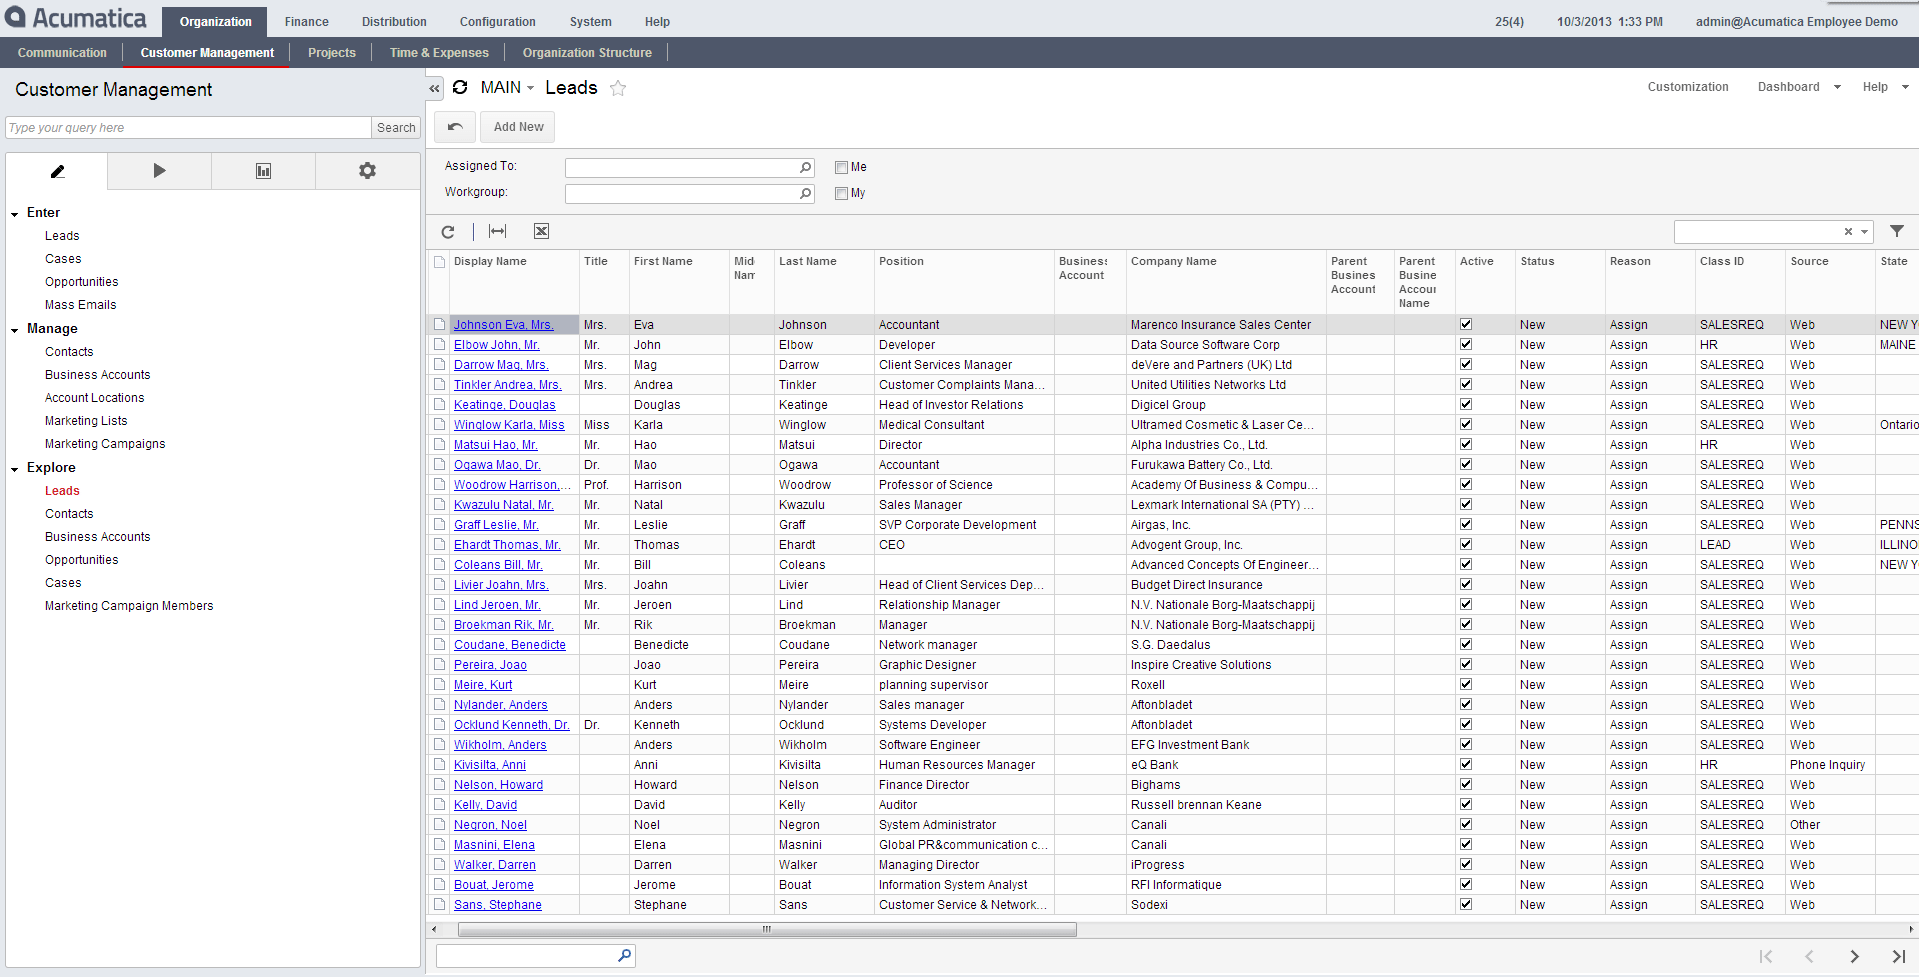Open the grid filter funnel icon
Image resolution: width=1919 pixels, height=977 pixels.
(x=1896, y=232)
